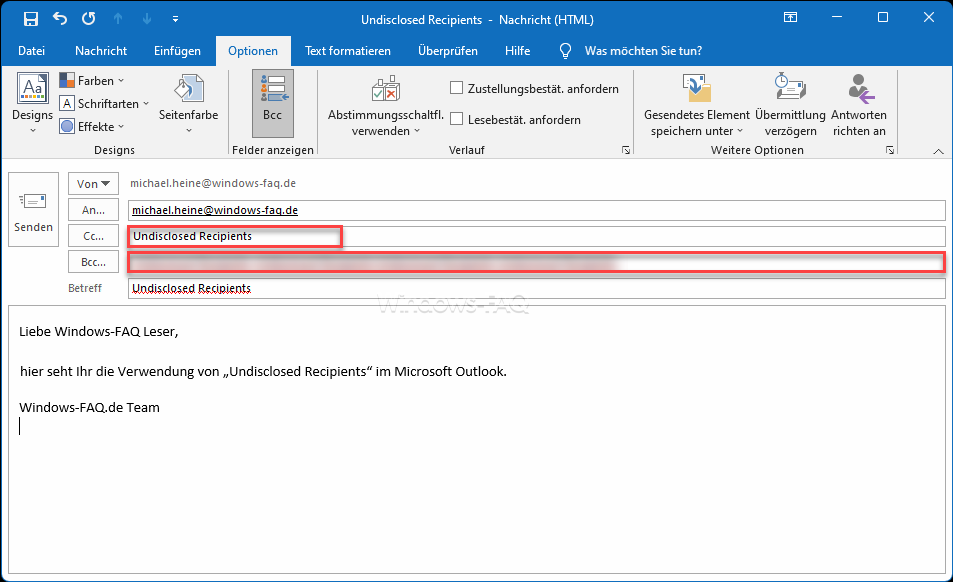The width and height of the screenshot is (953, 582).
Task: Click into the Cc field
Action: click(x=537, y=236)
